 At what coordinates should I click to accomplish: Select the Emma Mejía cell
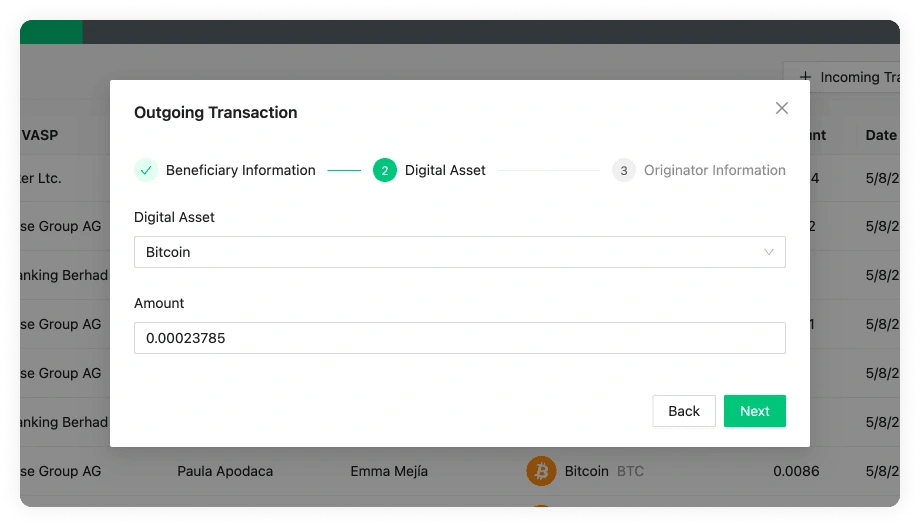coord(389,471)
